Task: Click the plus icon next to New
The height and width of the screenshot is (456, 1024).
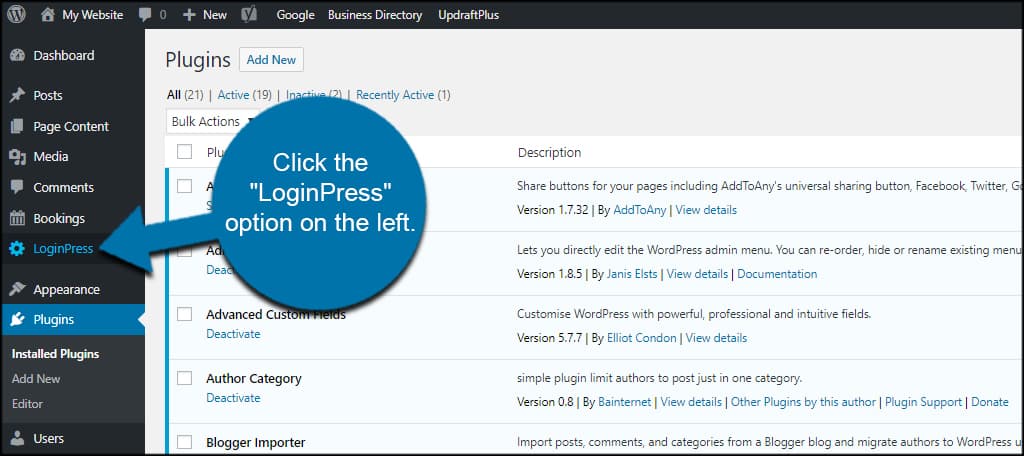Action: point(189,14)
